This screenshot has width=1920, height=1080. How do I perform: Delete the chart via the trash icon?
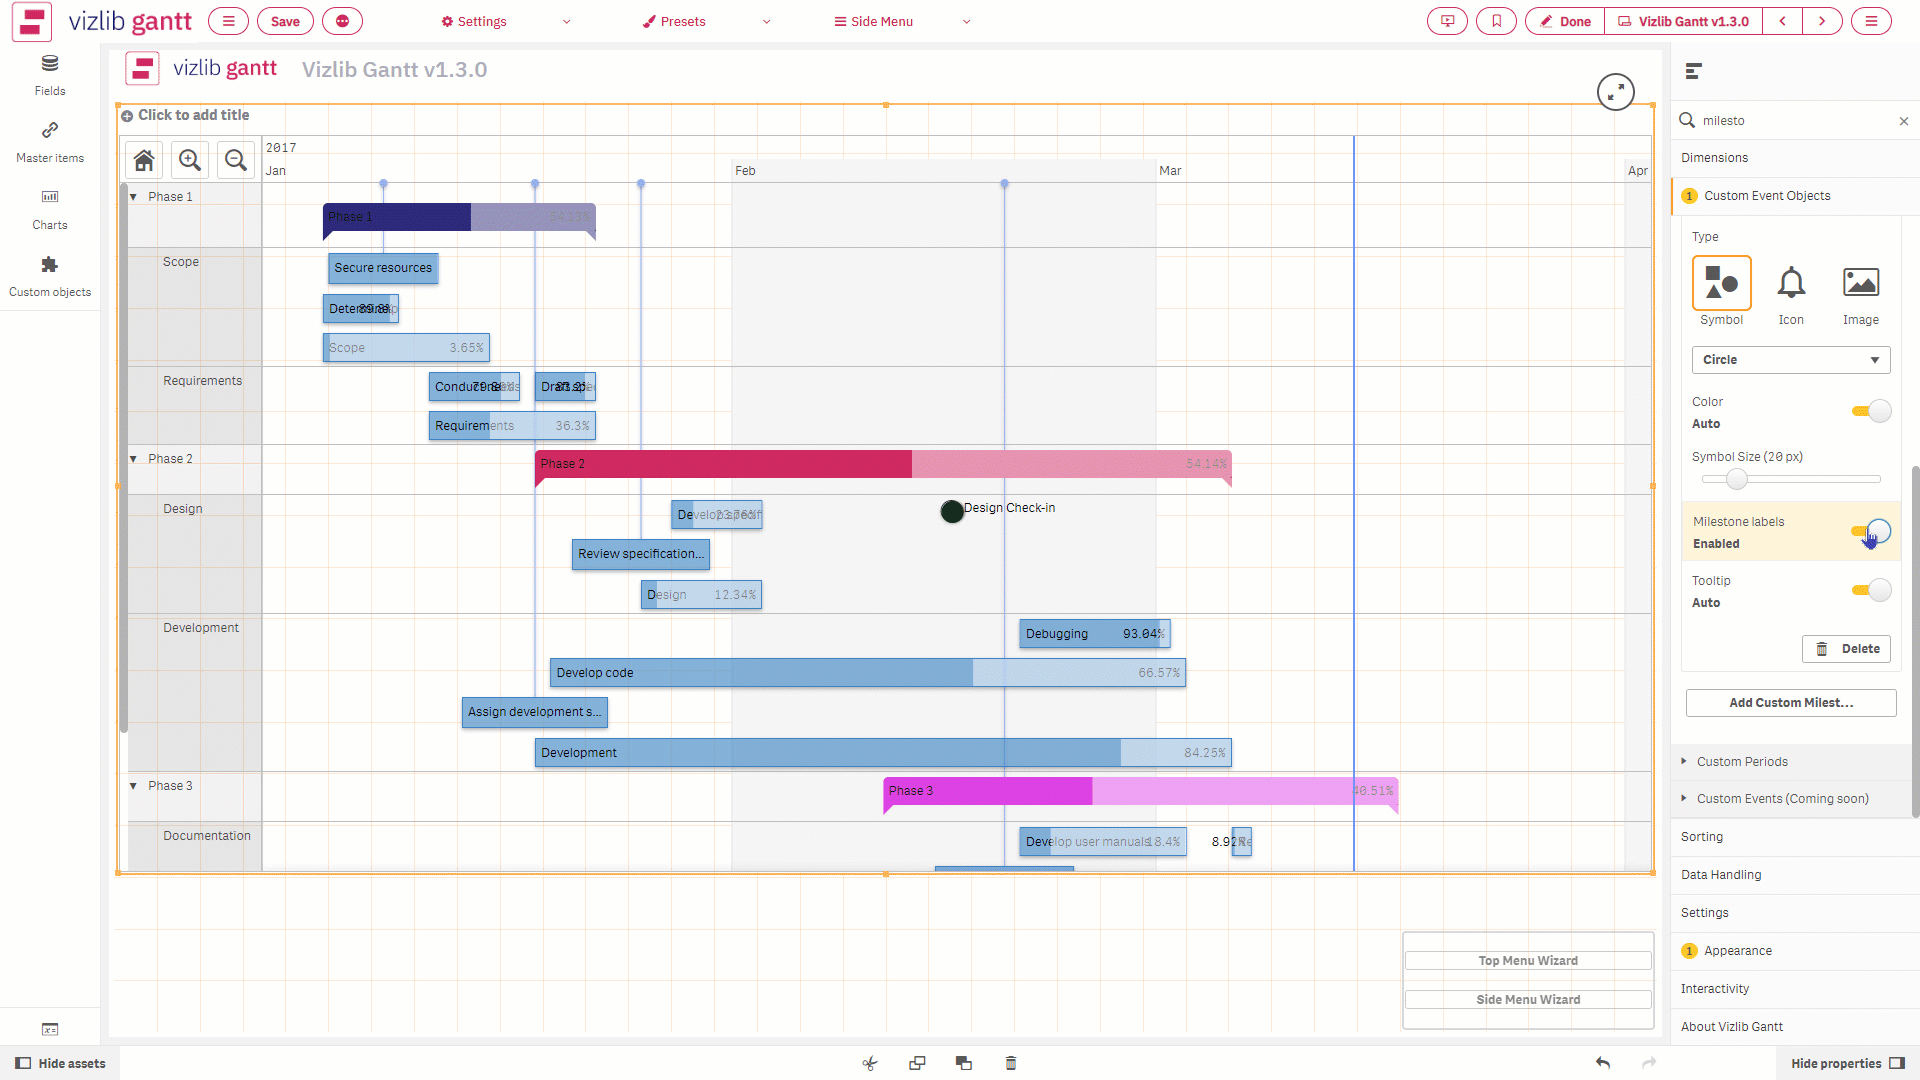(x=1011, y=1063)
